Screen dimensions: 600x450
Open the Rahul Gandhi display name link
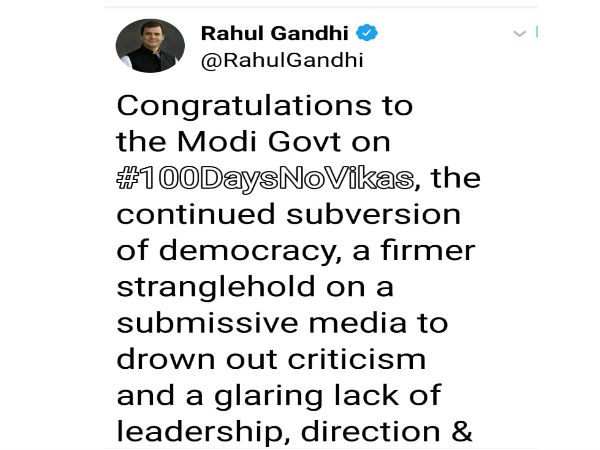click(x=276, y=33)
